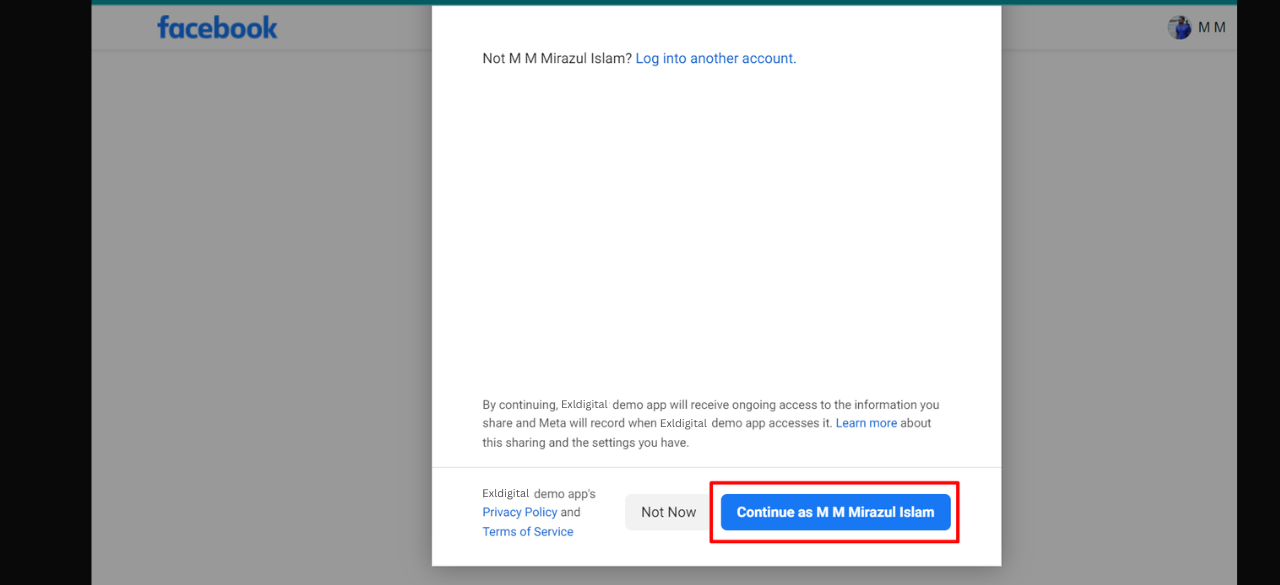1280x585 pixels.
Task: Open the profile avatar in the header
Action: pos(1180,27)
